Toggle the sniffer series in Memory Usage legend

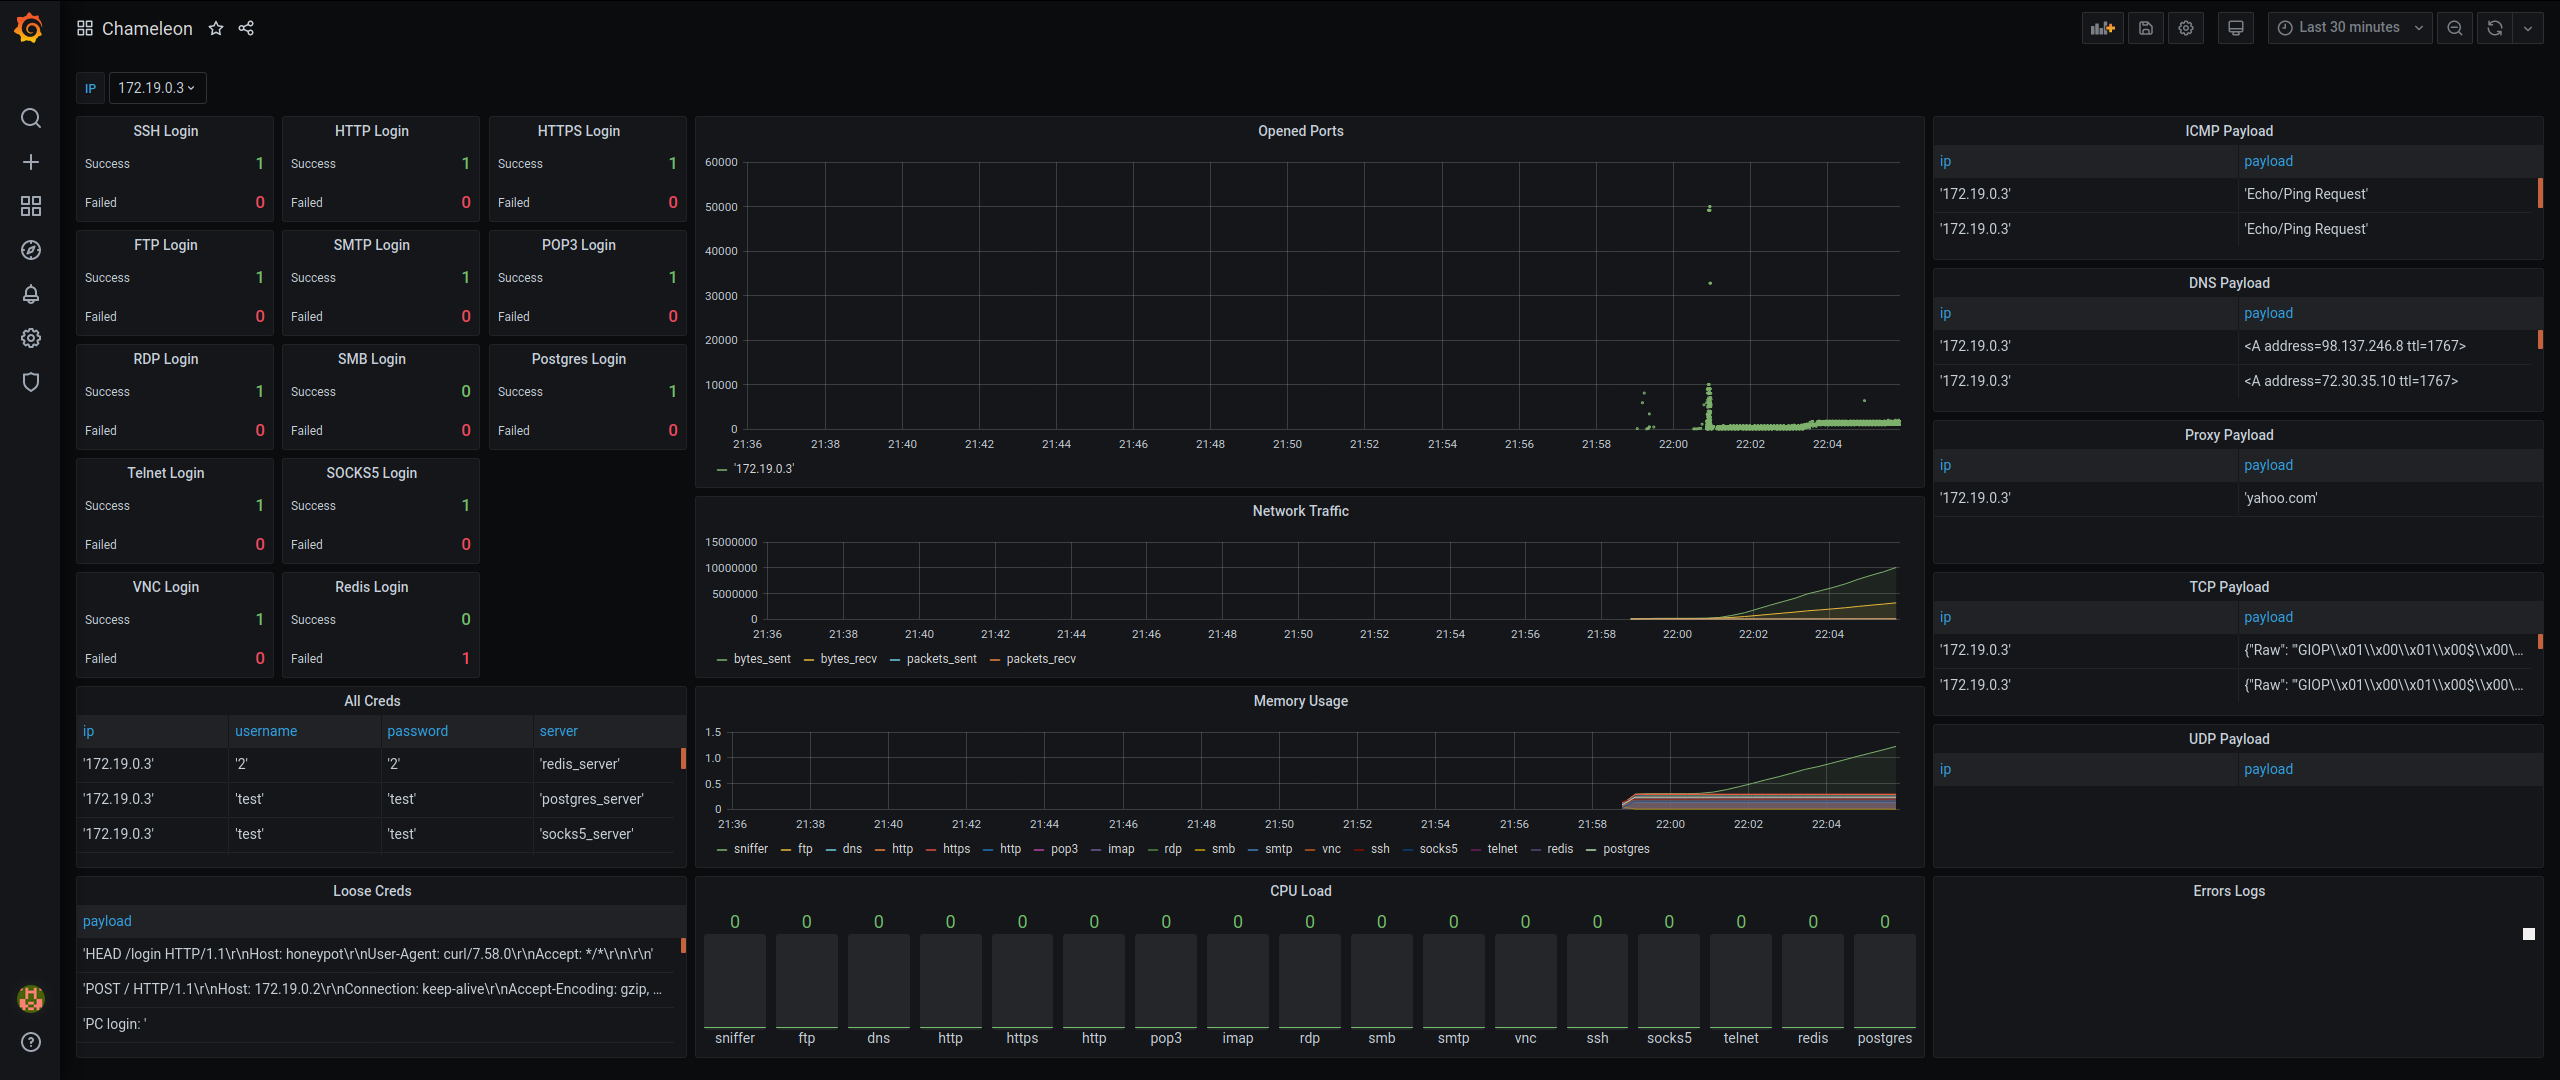(x=750, y=849)
